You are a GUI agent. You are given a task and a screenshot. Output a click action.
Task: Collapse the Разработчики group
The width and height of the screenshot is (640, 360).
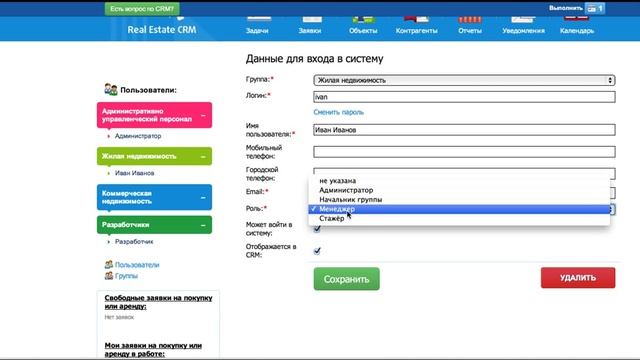pos(203,225)
